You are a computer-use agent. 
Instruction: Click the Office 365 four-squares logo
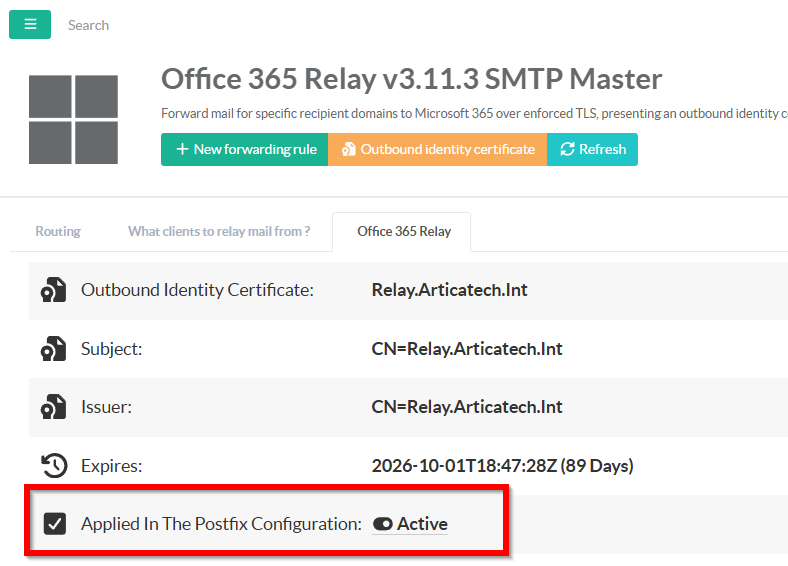click(73, 120)
